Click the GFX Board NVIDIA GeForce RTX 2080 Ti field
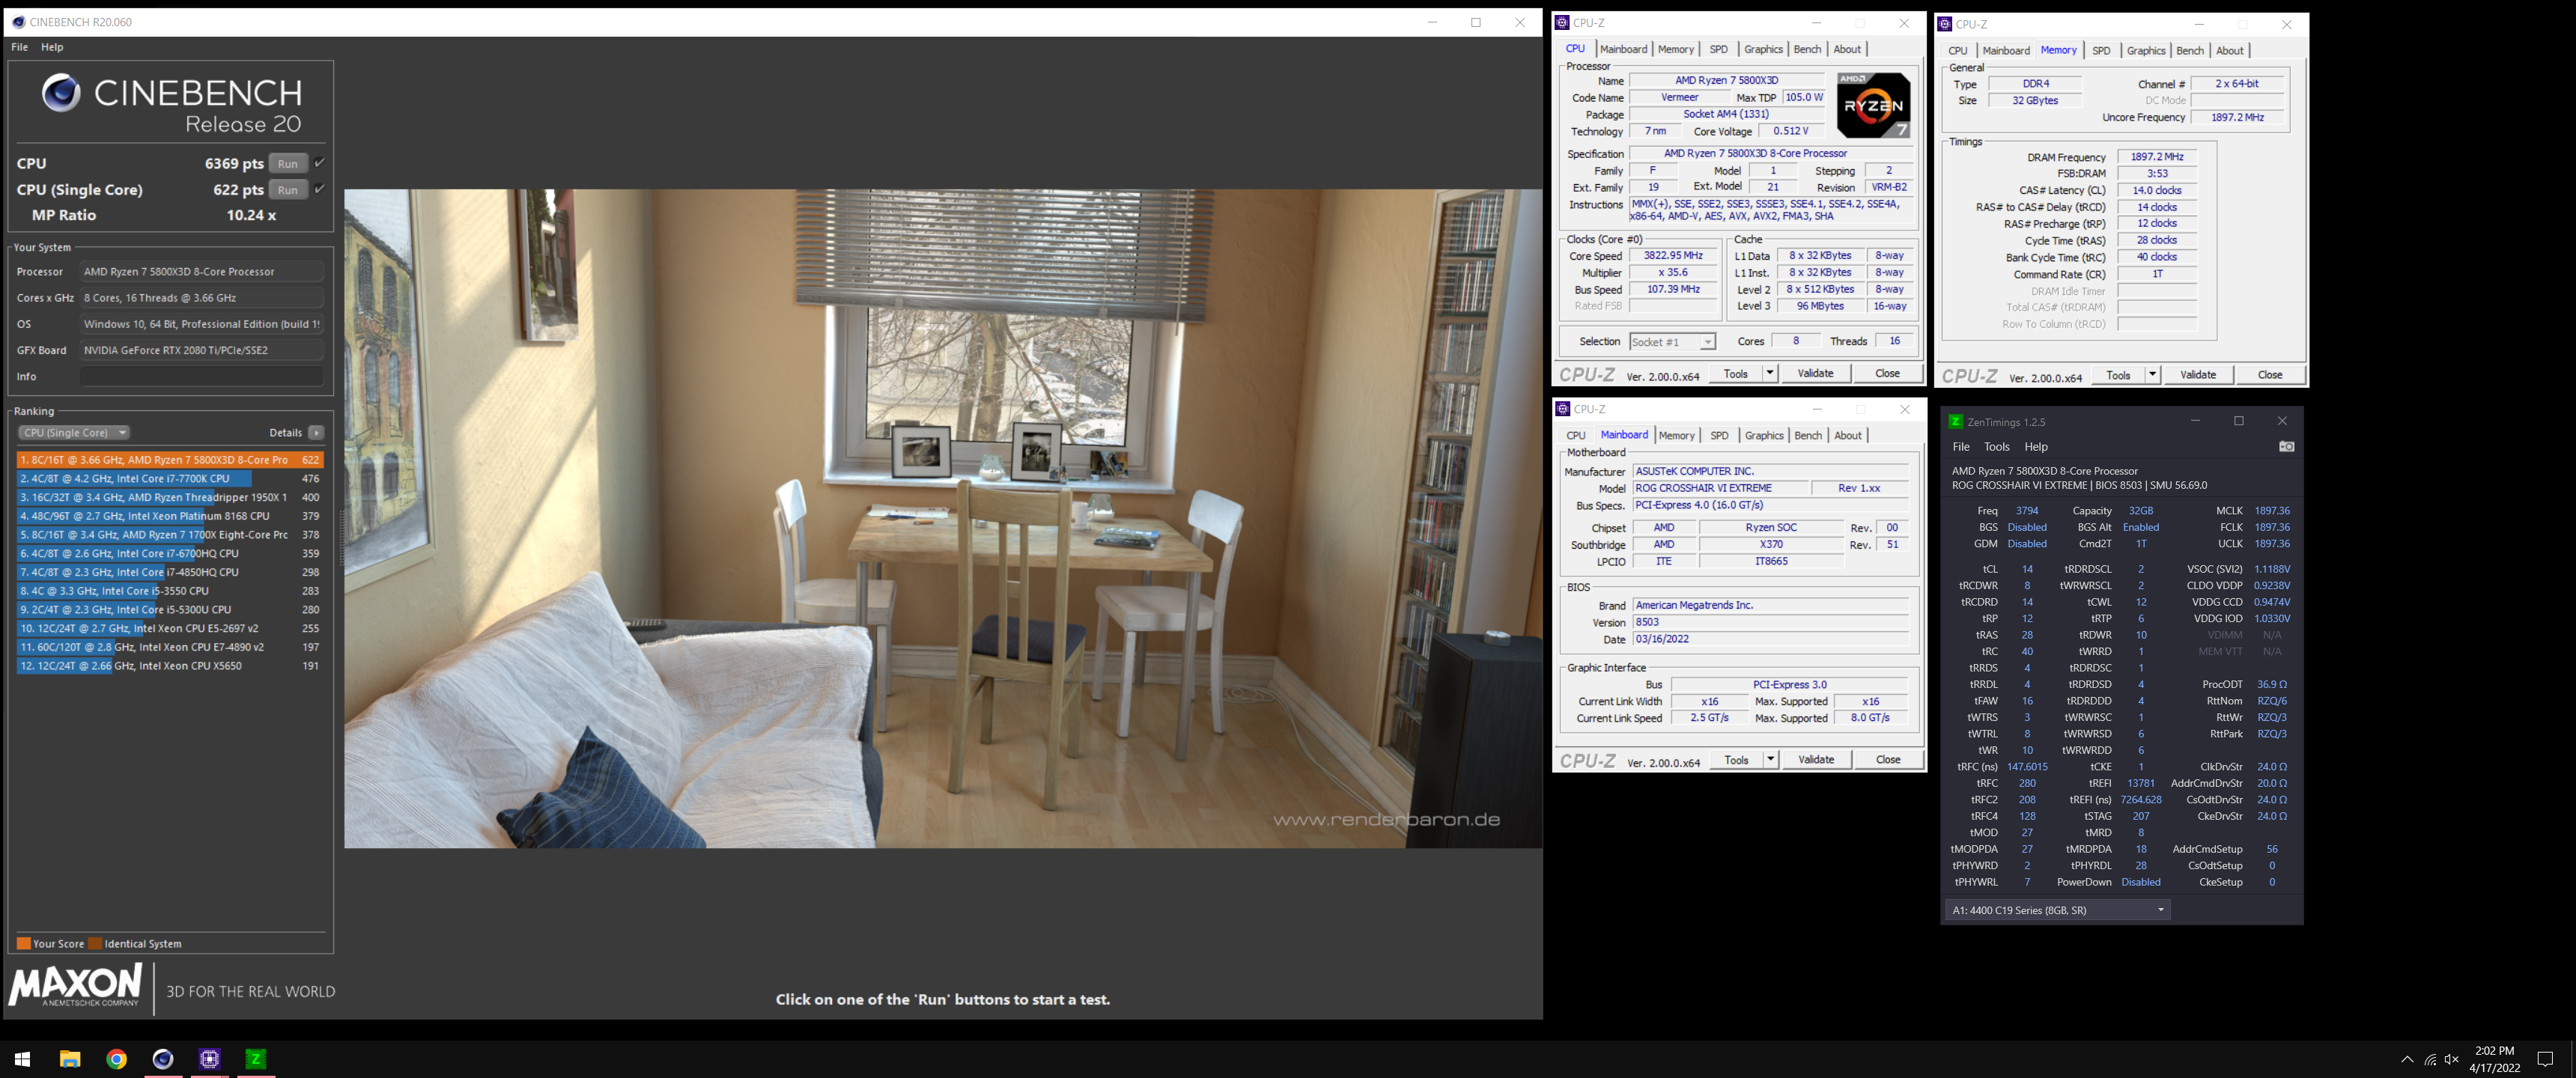This screenshot has height=1078, width=2576. [x=201, y=350]
